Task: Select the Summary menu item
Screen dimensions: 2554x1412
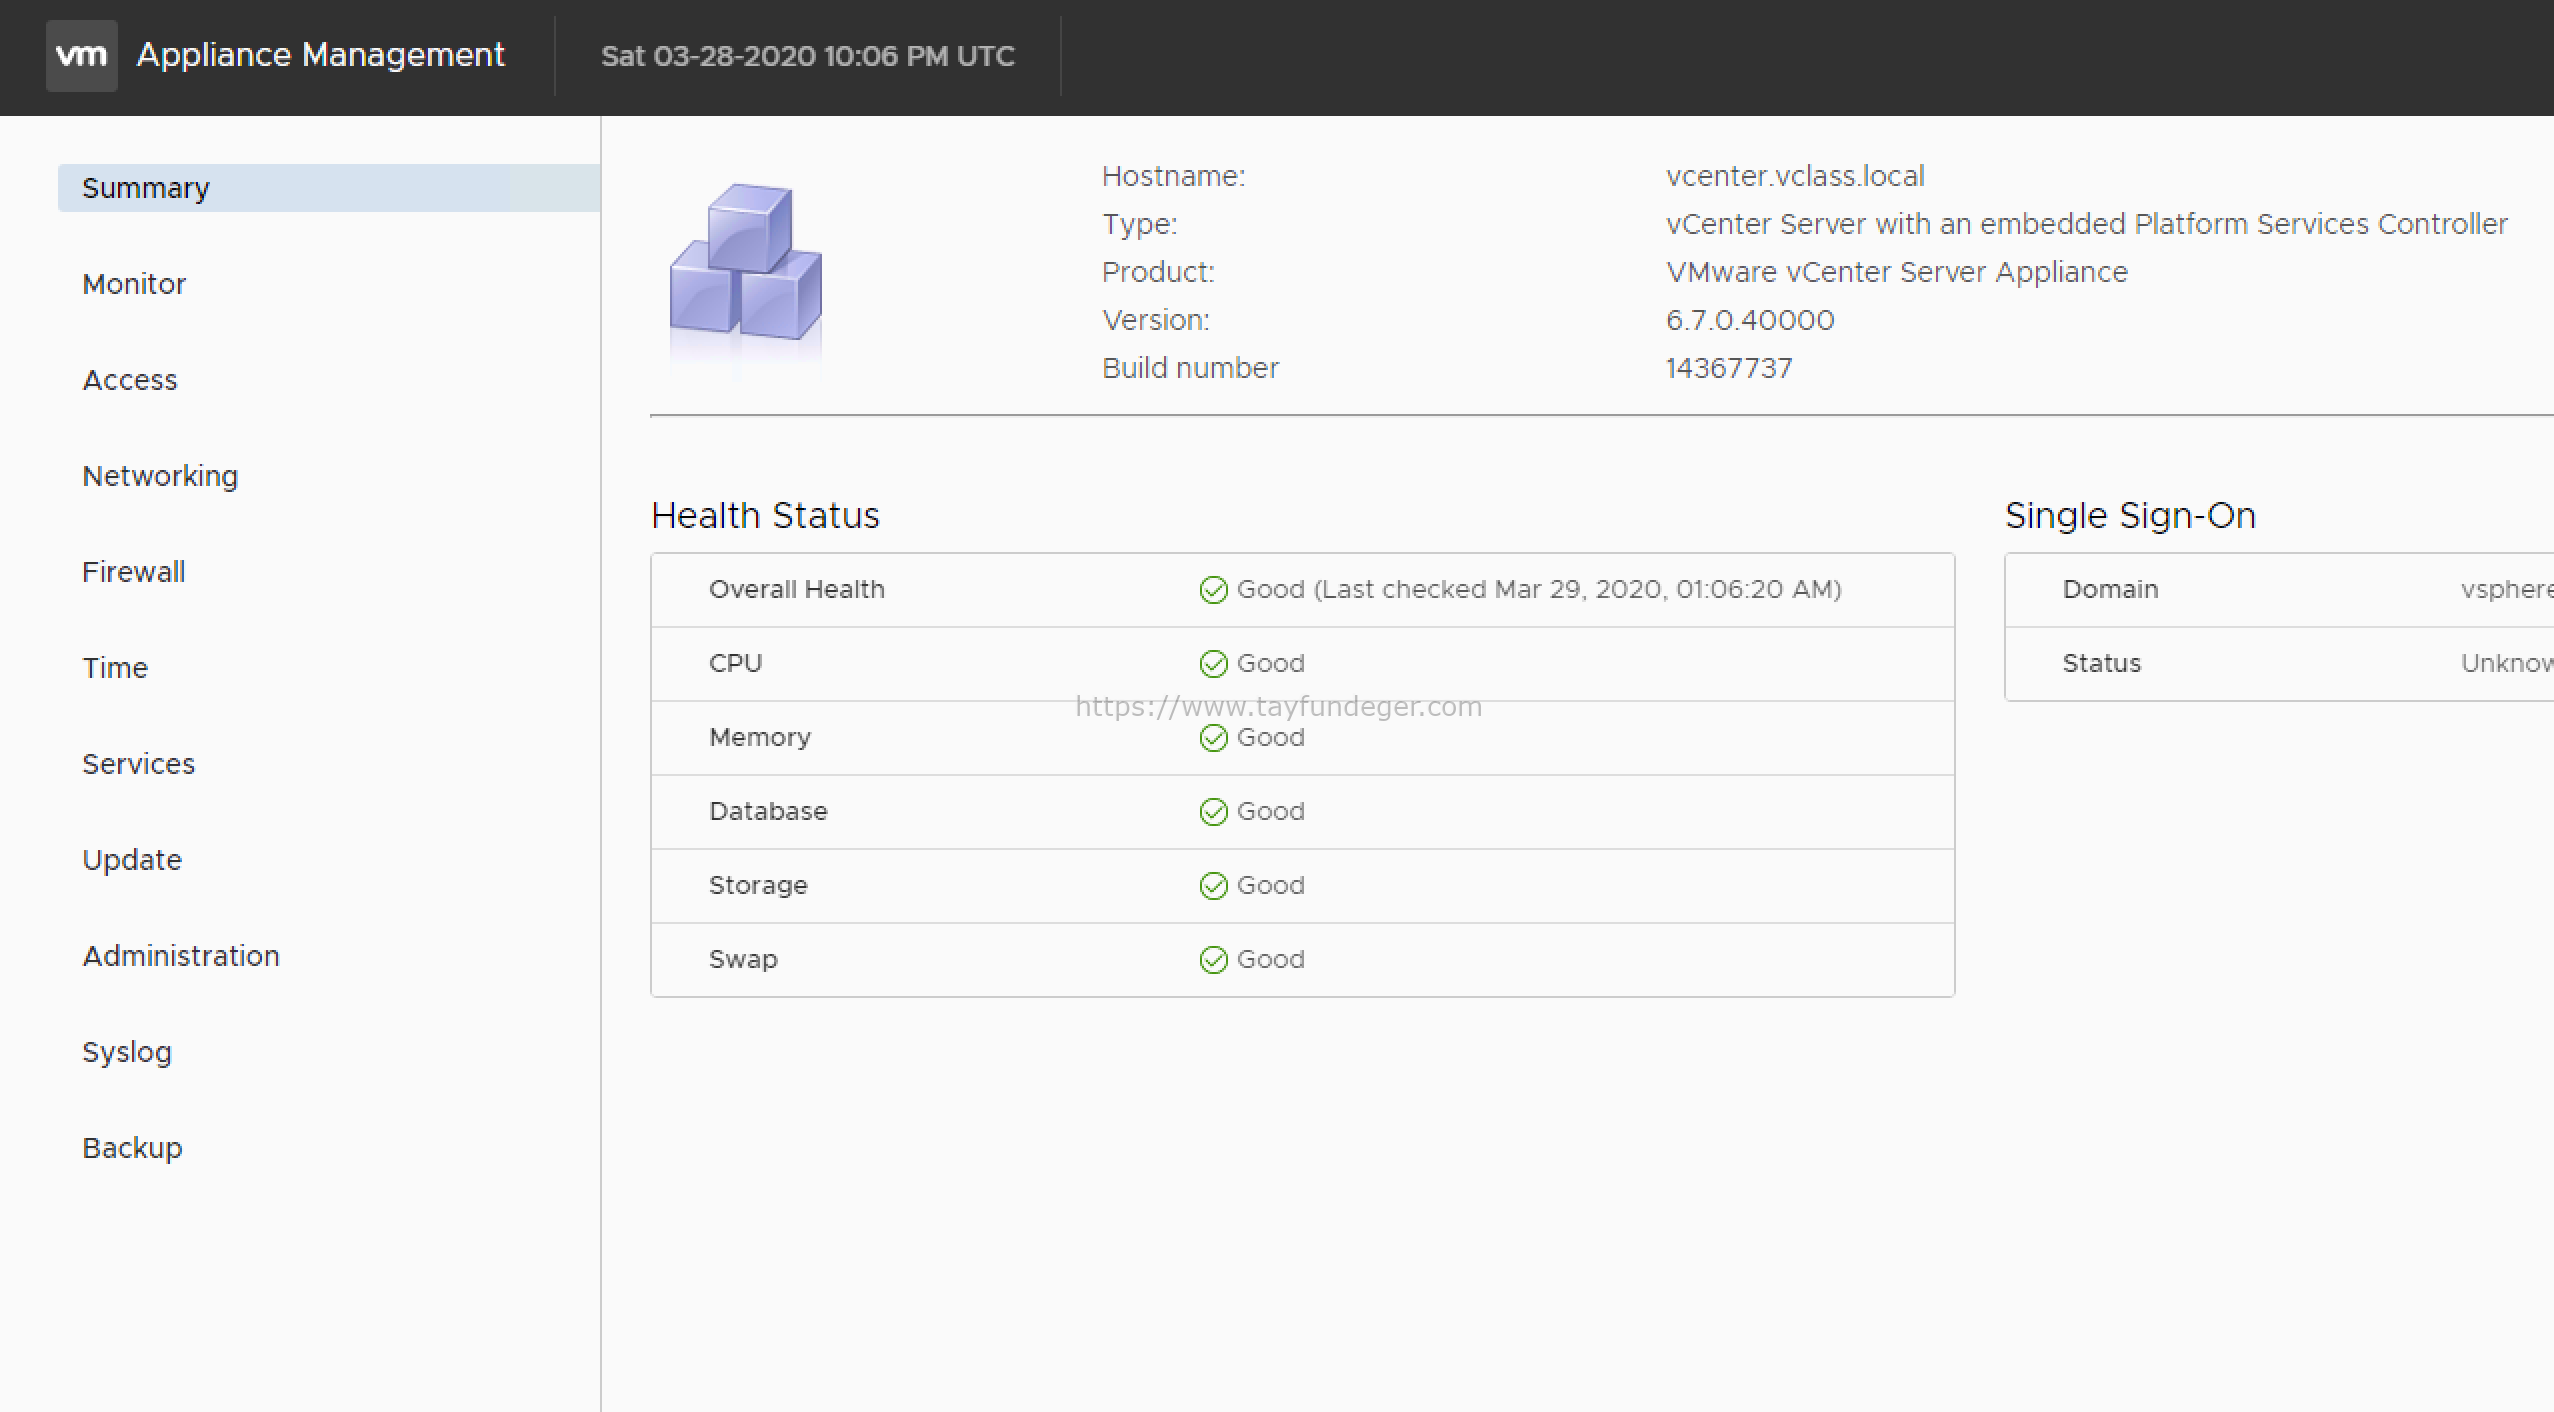Action: pyautogui.click(x=329, y=188)
